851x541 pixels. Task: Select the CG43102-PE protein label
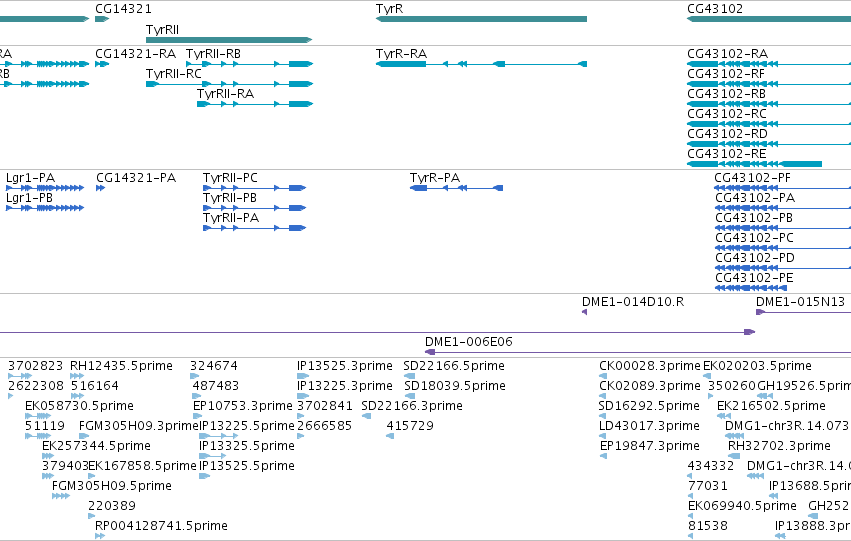click(x=754, y=278)
